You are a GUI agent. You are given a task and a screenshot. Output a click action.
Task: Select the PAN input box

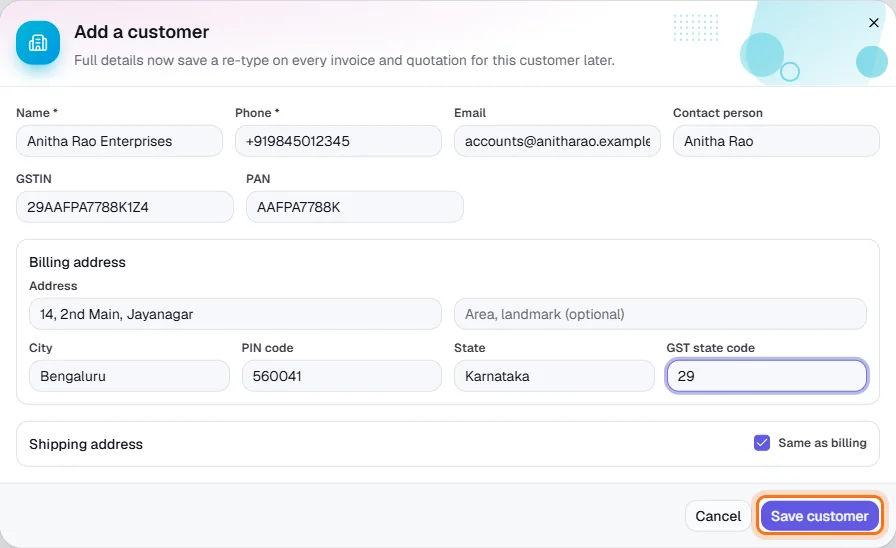coord(355,207)
